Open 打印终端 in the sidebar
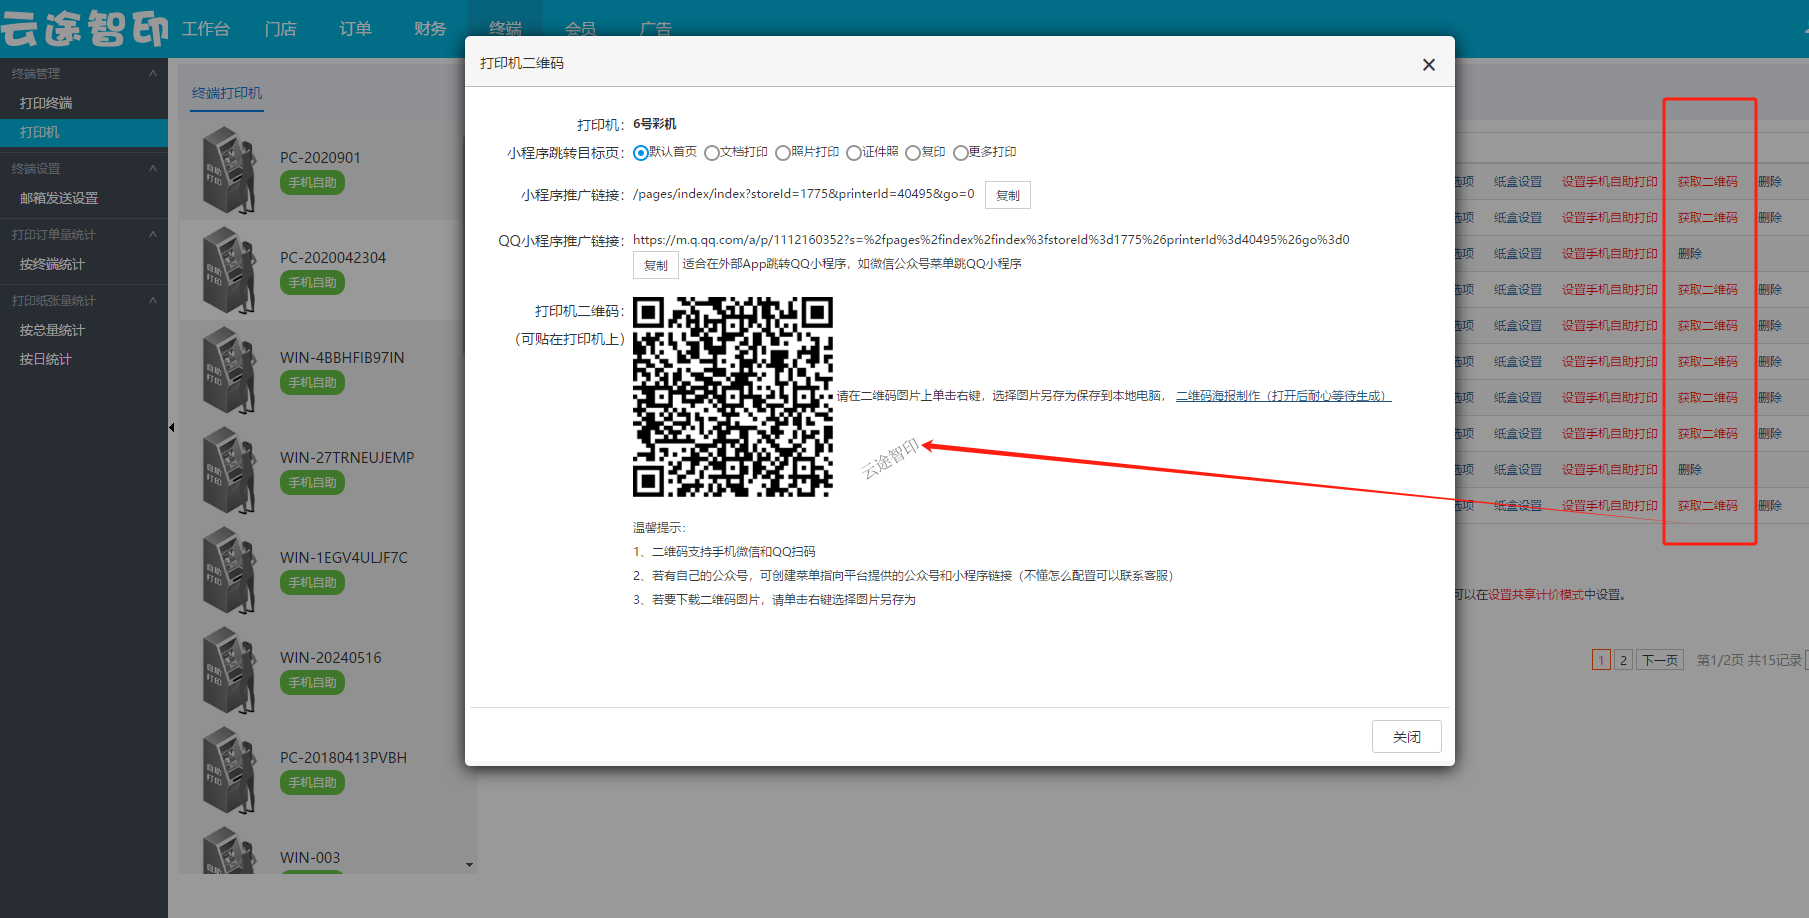The height and width of the screenshot is (918, 1809). pyautogui.click(x=46, y=103)
